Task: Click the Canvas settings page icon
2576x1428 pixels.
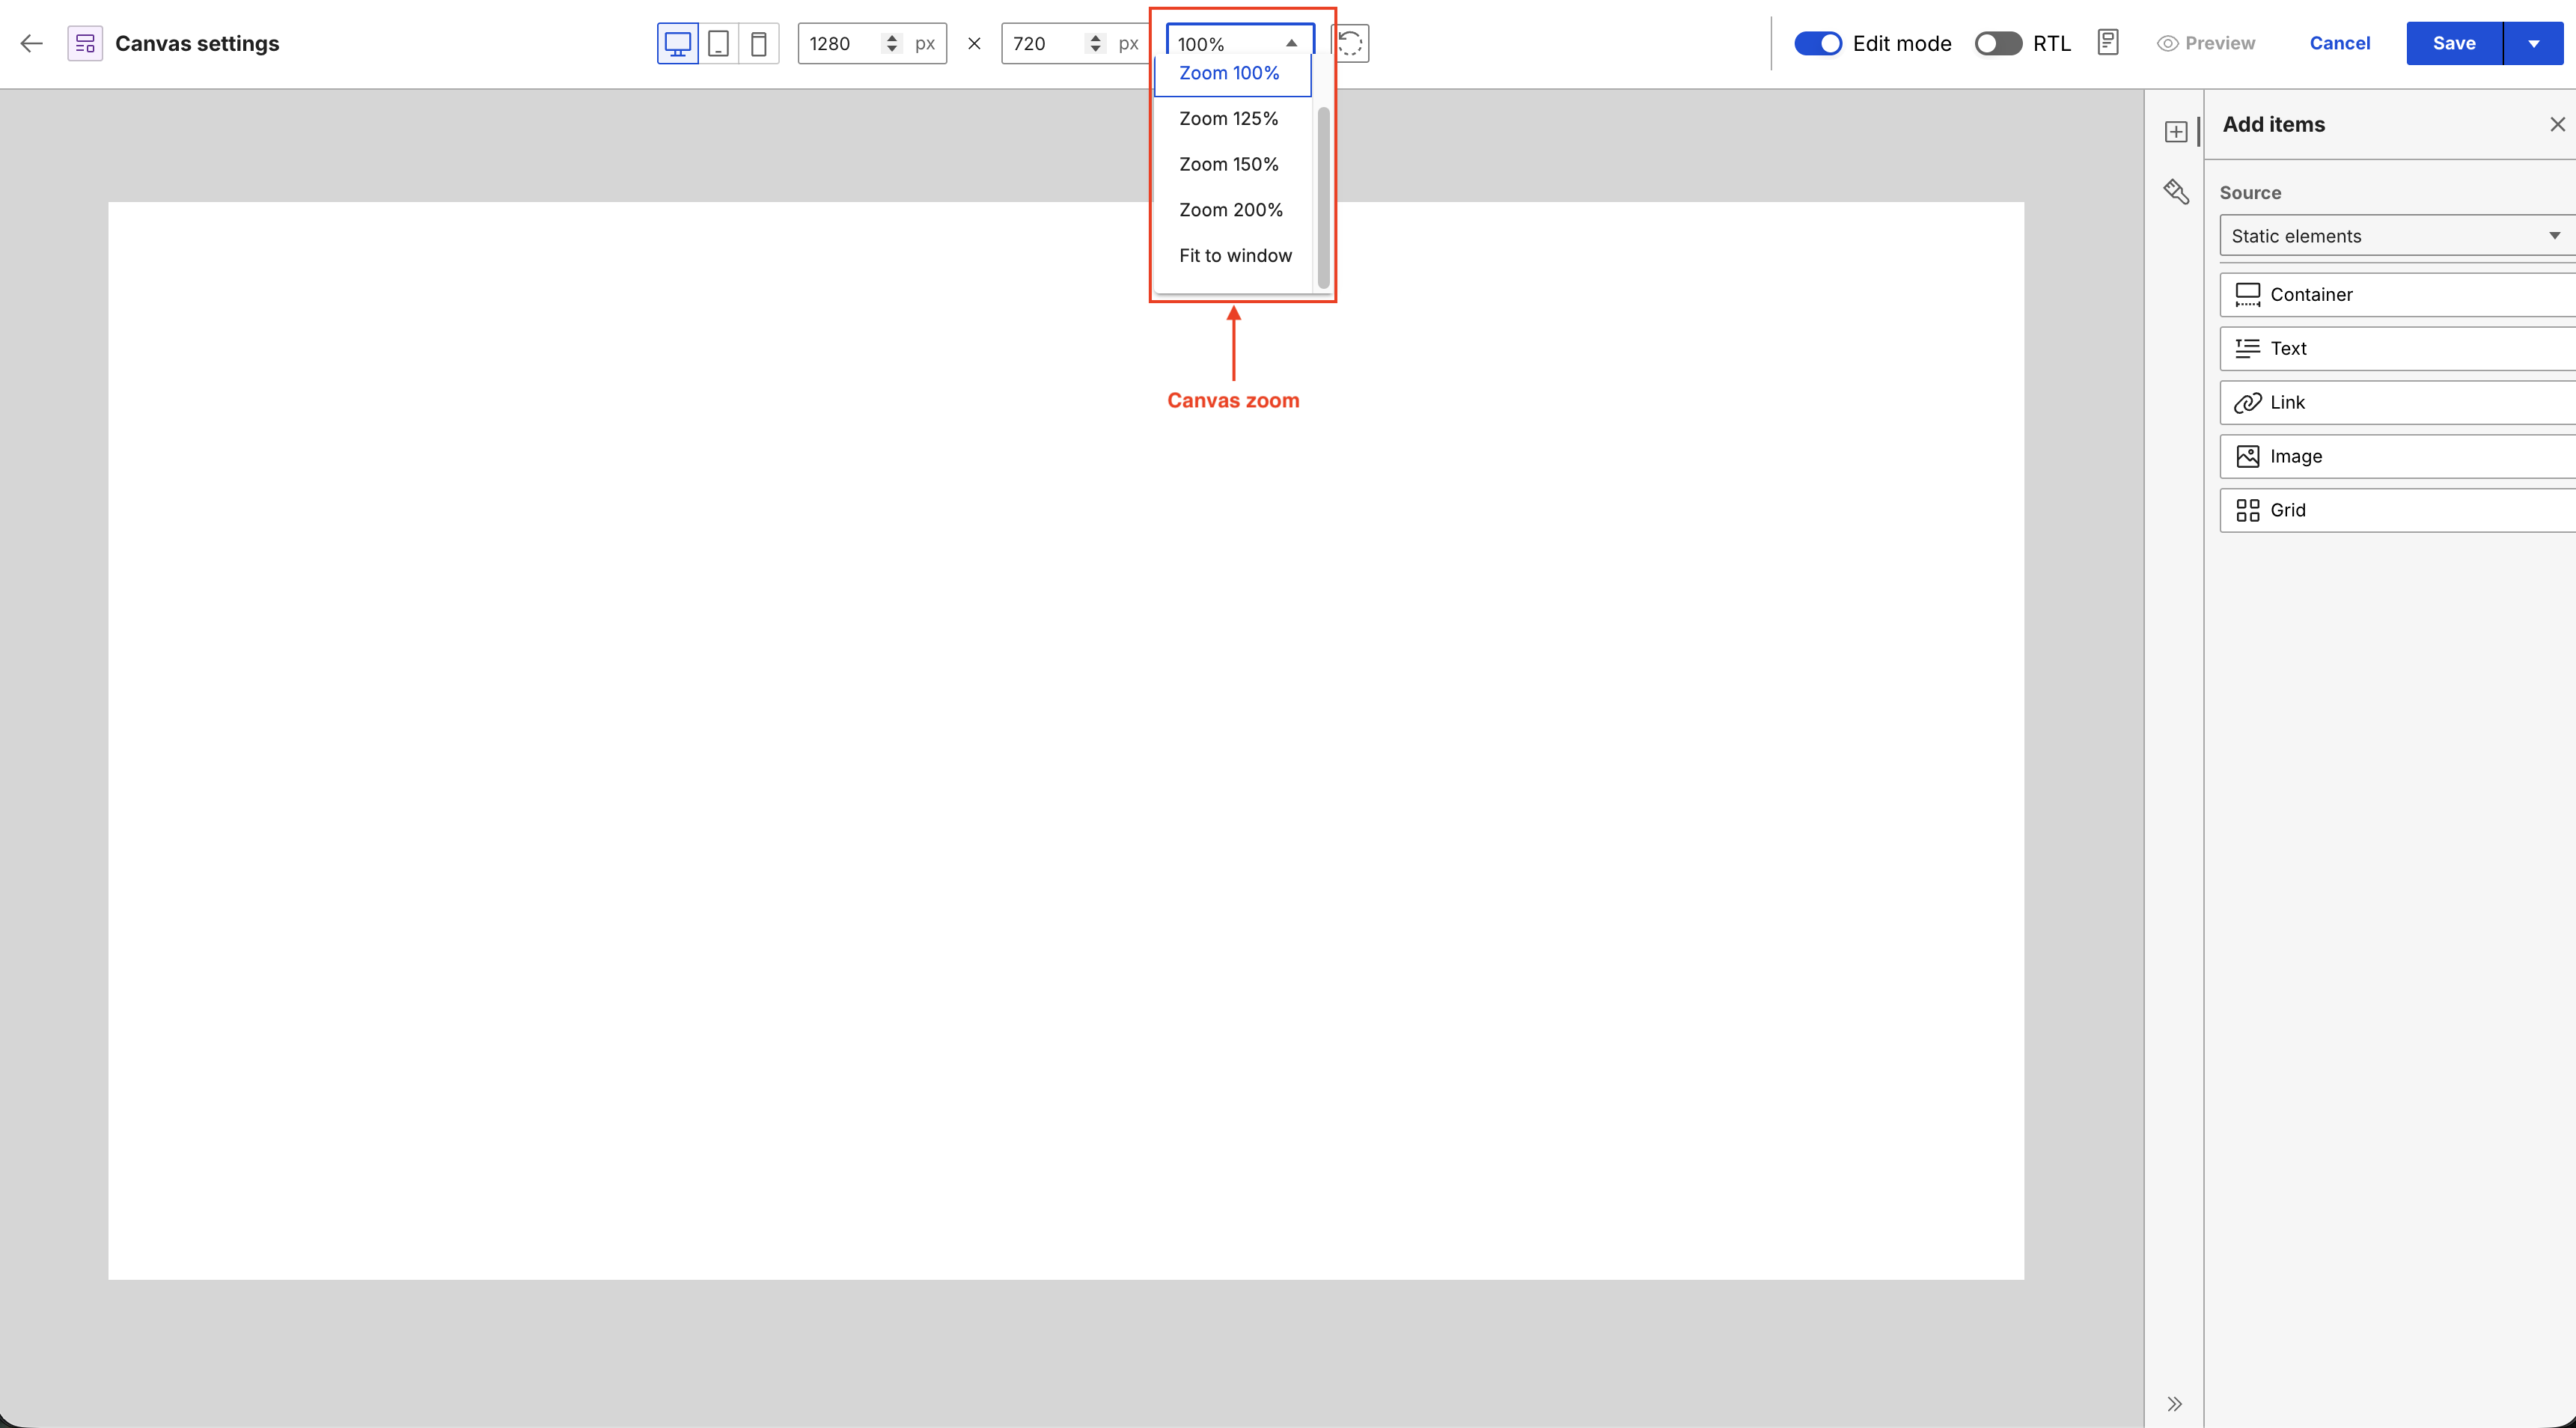Action: pyautogui.click(x=85, y=43)
